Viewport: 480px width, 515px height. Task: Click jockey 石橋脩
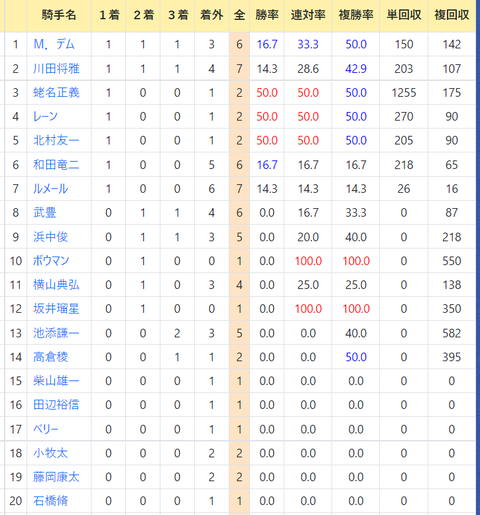point(51,501)
